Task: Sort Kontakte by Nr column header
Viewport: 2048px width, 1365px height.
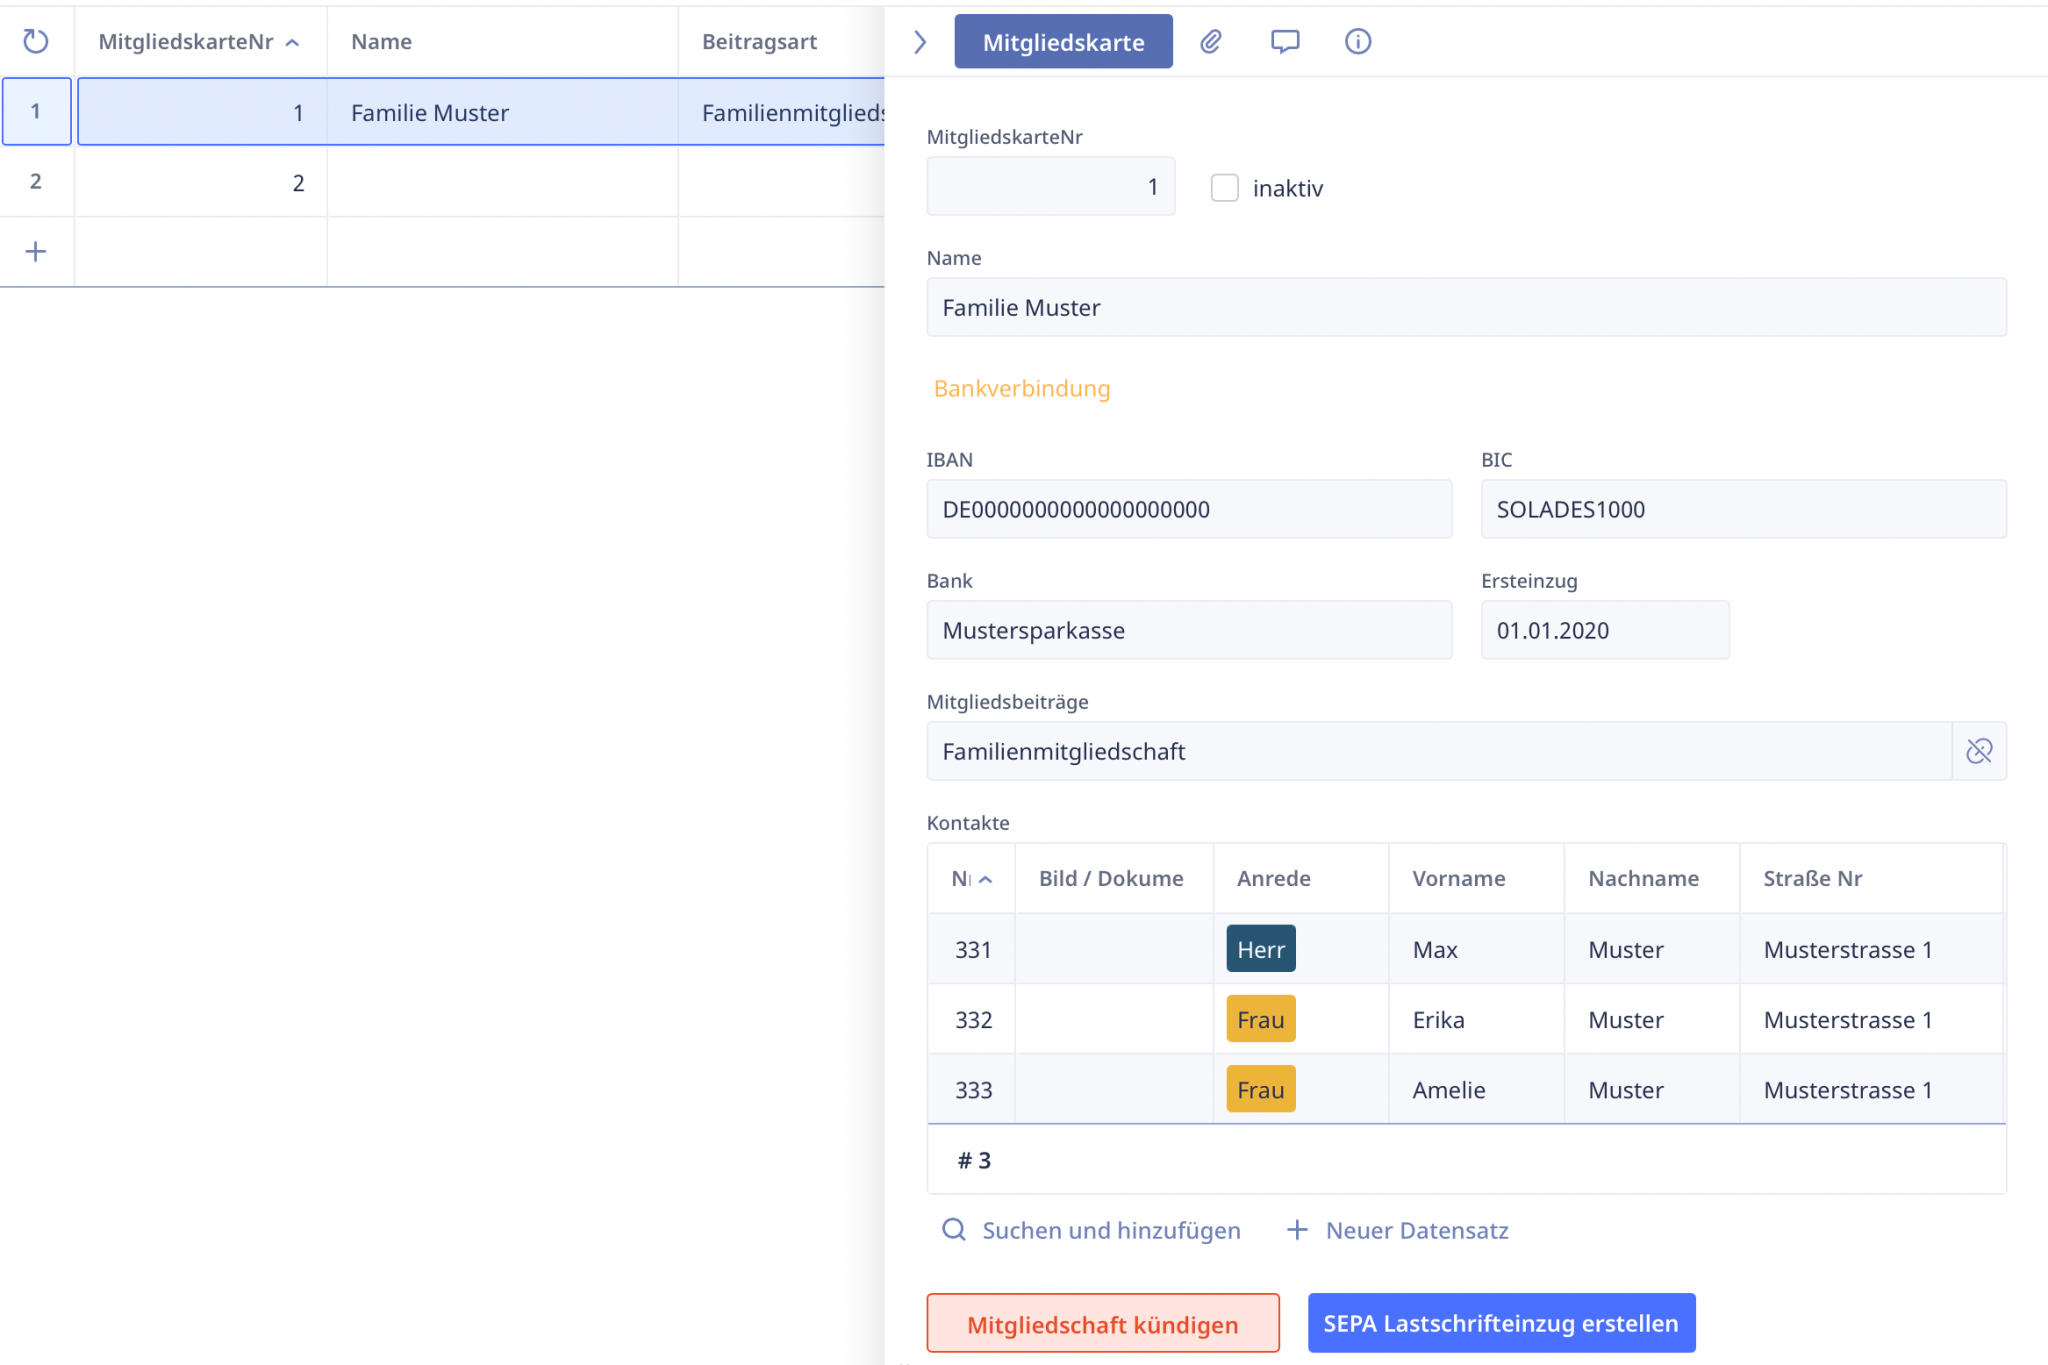Action: (971, 878)
